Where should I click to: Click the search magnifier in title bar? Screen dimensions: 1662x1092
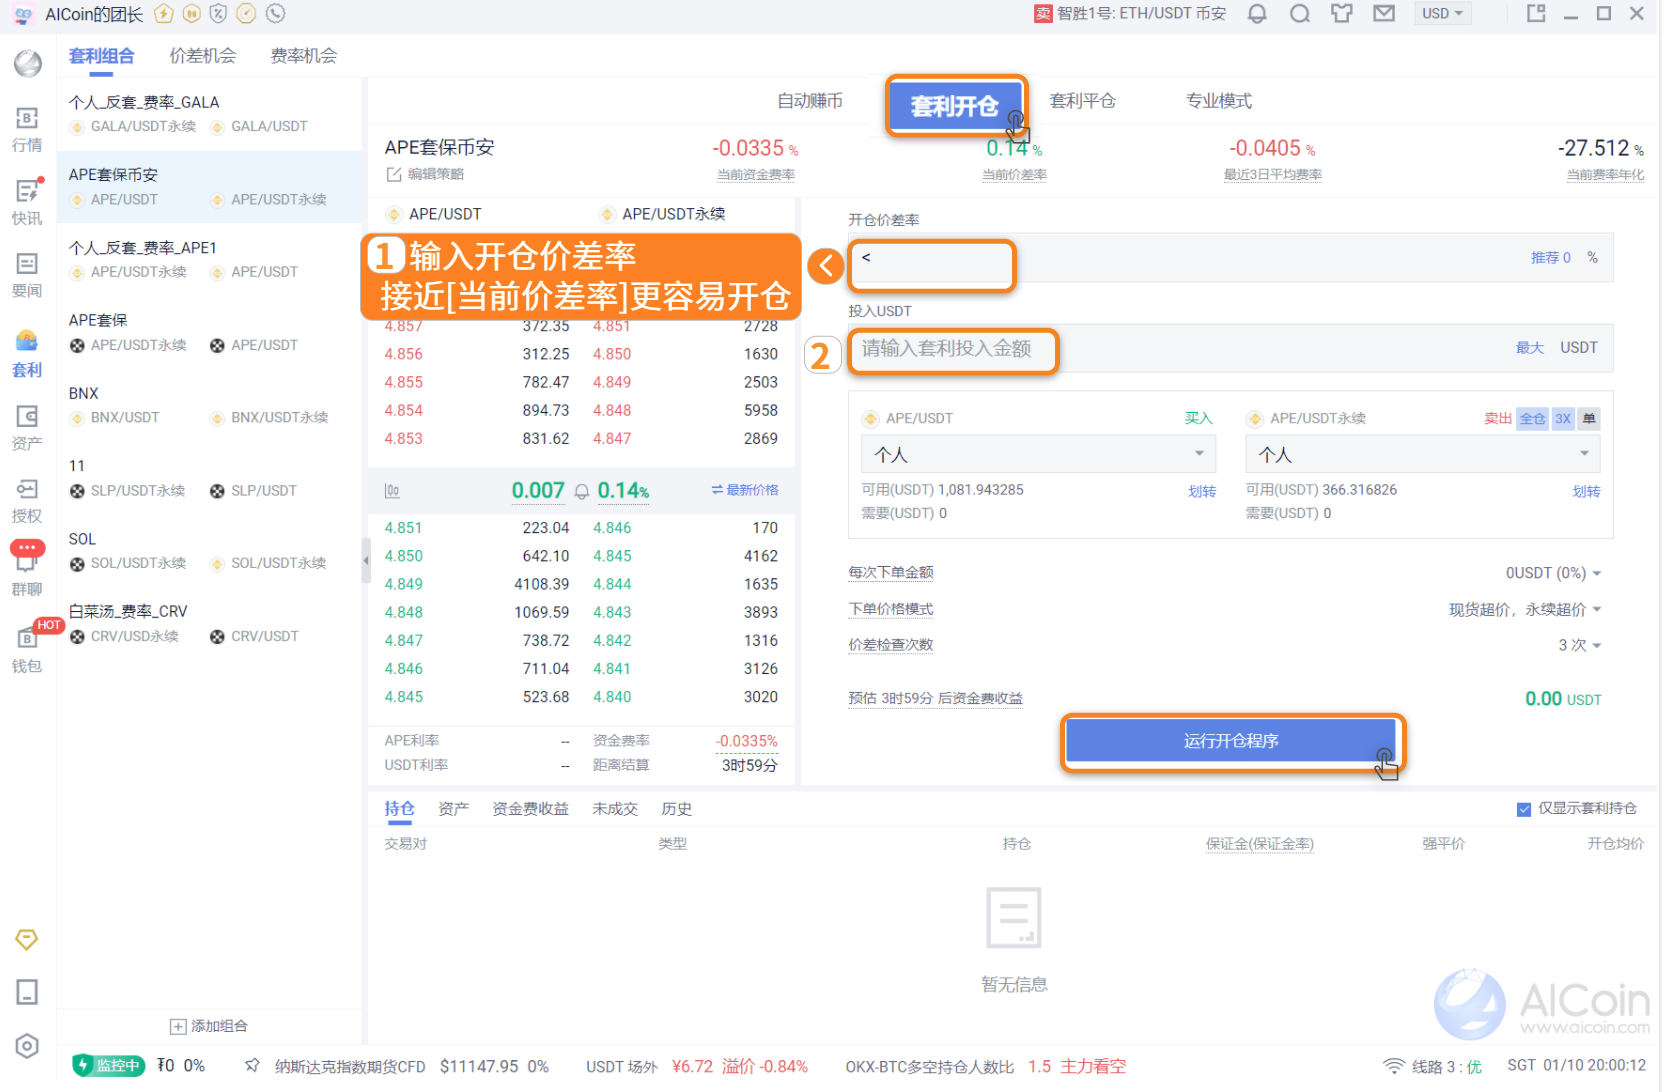click(1299, 13)
